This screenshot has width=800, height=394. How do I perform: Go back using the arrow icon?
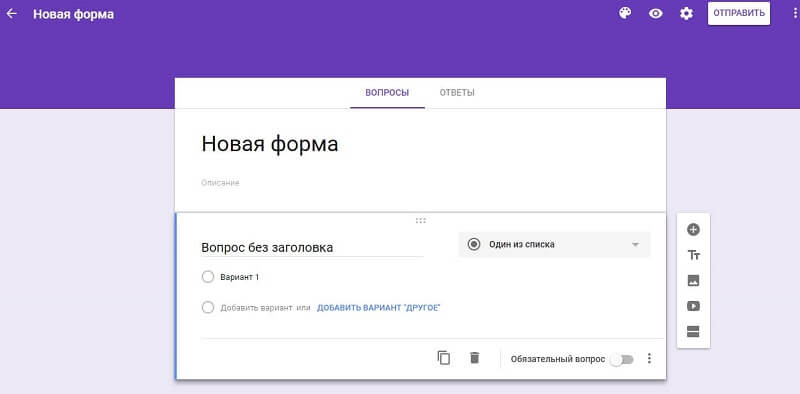[11, 14]
